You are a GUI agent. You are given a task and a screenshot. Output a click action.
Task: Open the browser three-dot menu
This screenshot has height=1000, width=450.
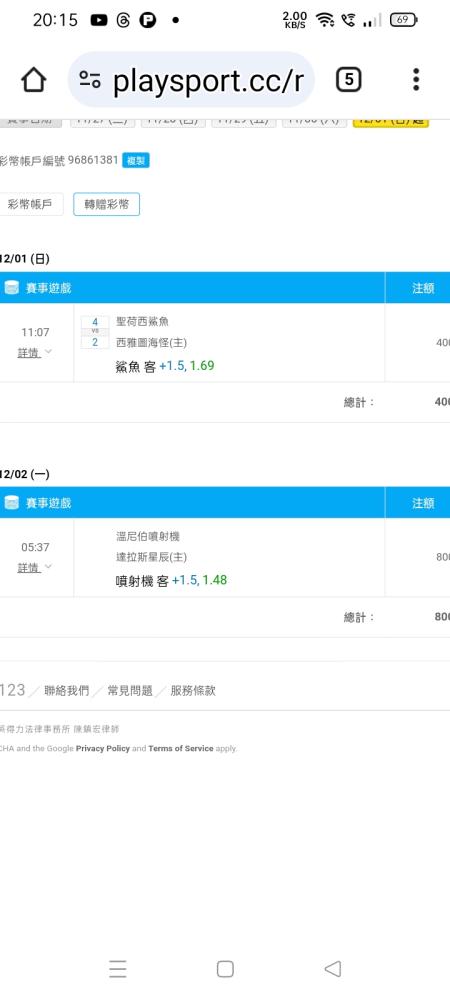click(x=416, y=80)
